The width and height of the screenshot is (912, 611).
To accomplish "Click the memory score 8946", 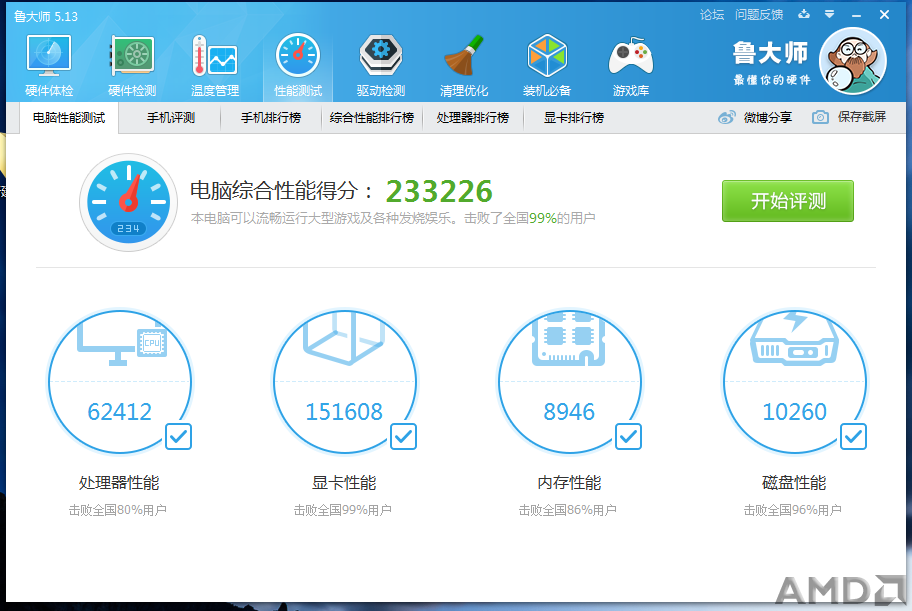I will 569,411.
